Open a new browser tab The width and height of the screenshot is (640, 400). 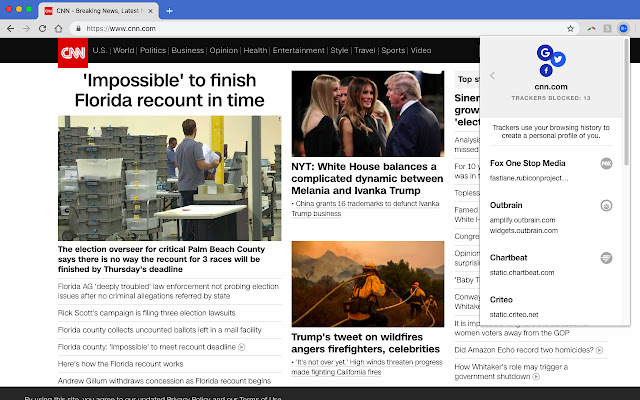[169, 10]
